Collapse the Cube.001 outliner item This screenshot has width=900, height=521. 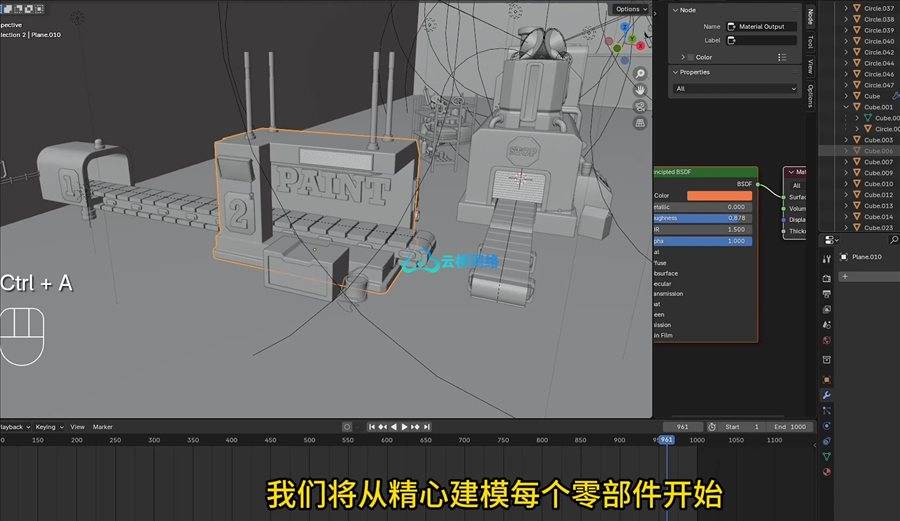pos(846,107)
